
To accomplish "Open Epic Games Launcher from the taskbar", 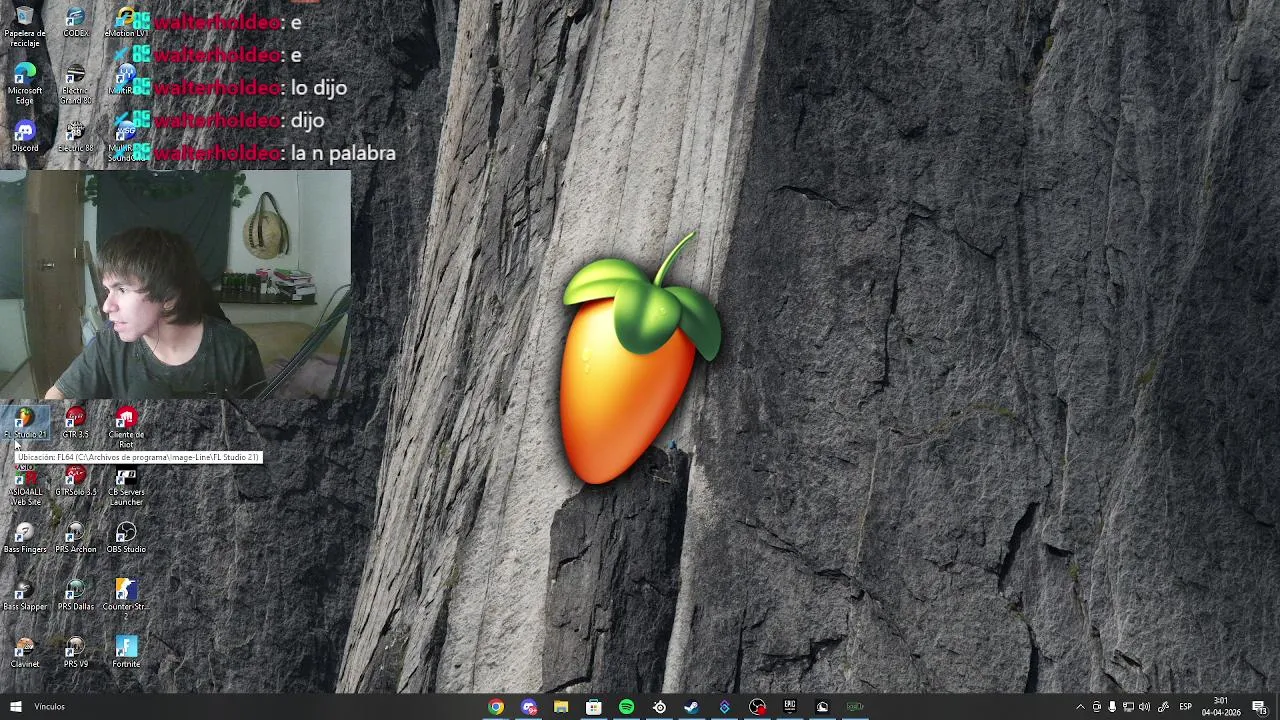I will [789, 707].
